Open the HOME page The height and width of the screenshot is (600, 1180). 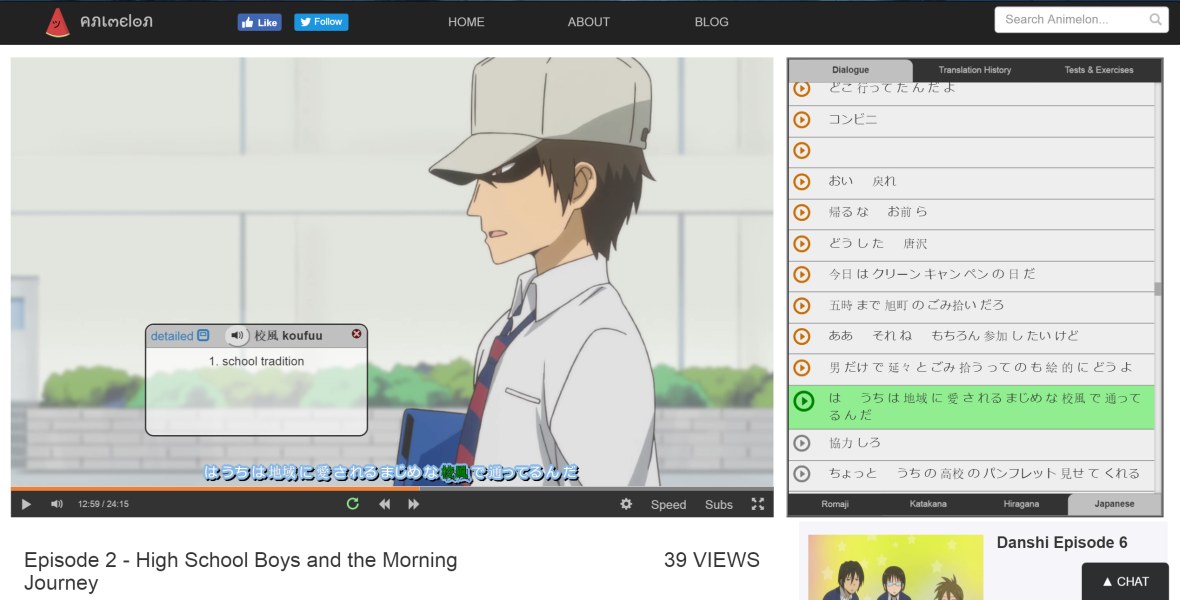466,22
